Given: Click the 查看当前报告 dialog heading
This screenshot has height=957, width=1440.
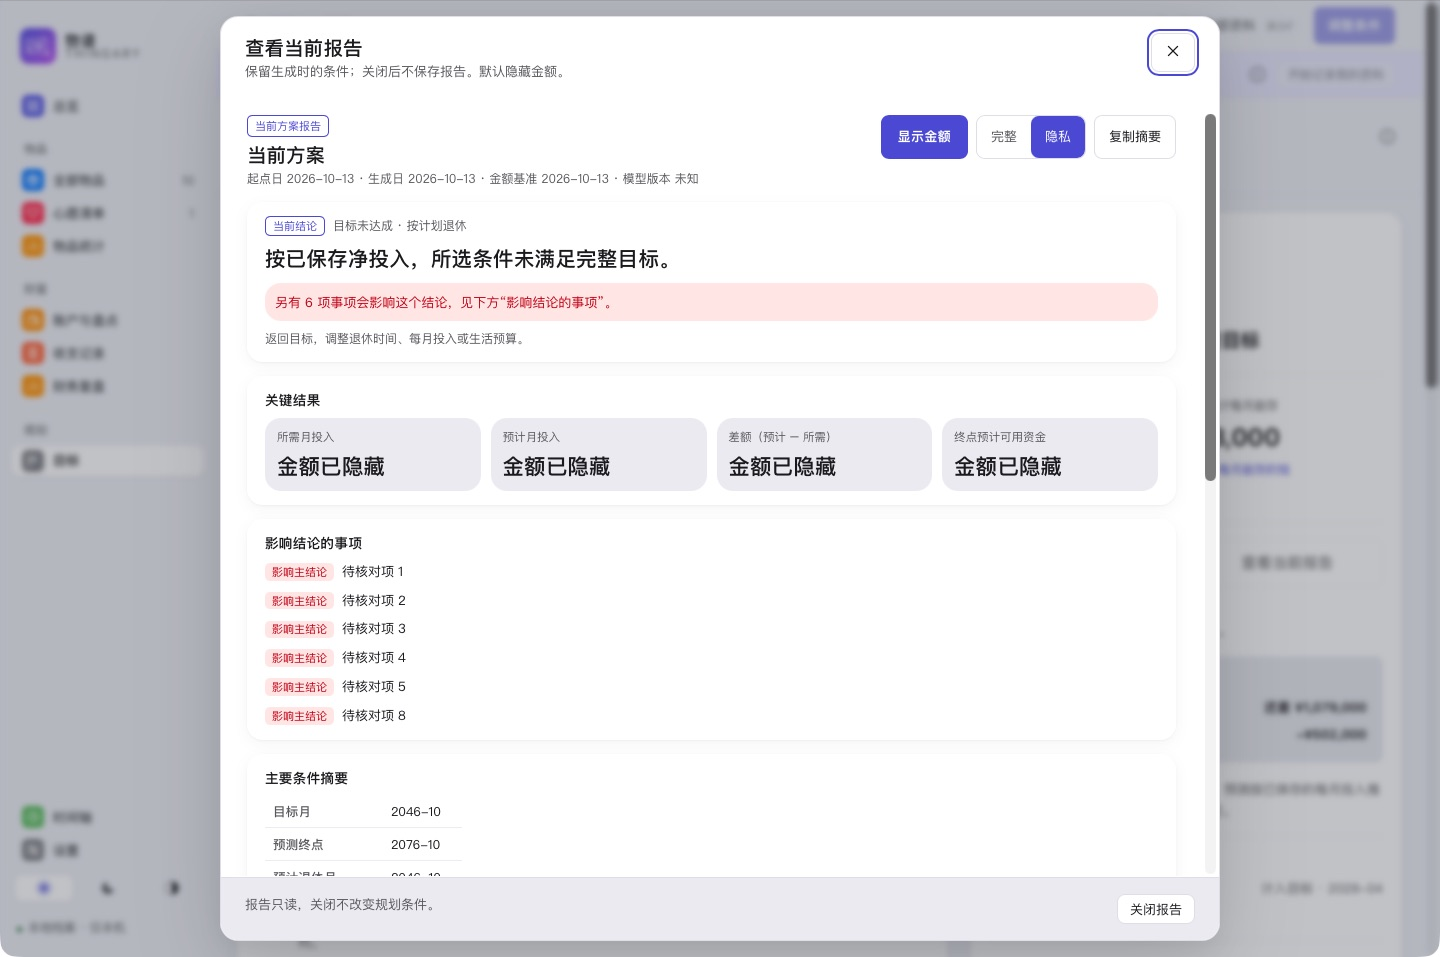Looking at the screenshot, I should click(304, 48).
